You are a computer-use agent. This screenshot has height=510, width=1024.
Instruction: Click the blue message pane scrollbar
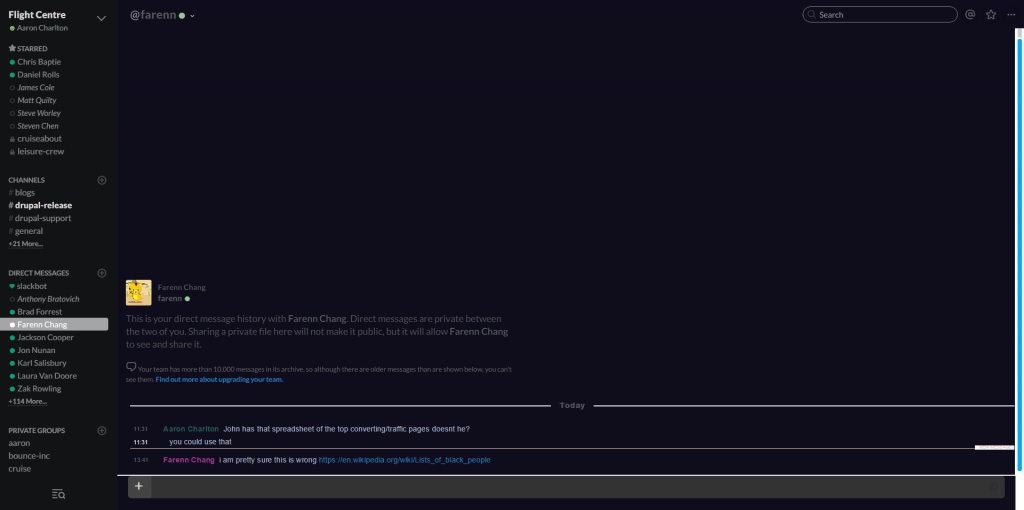[x=1019, y=253]
